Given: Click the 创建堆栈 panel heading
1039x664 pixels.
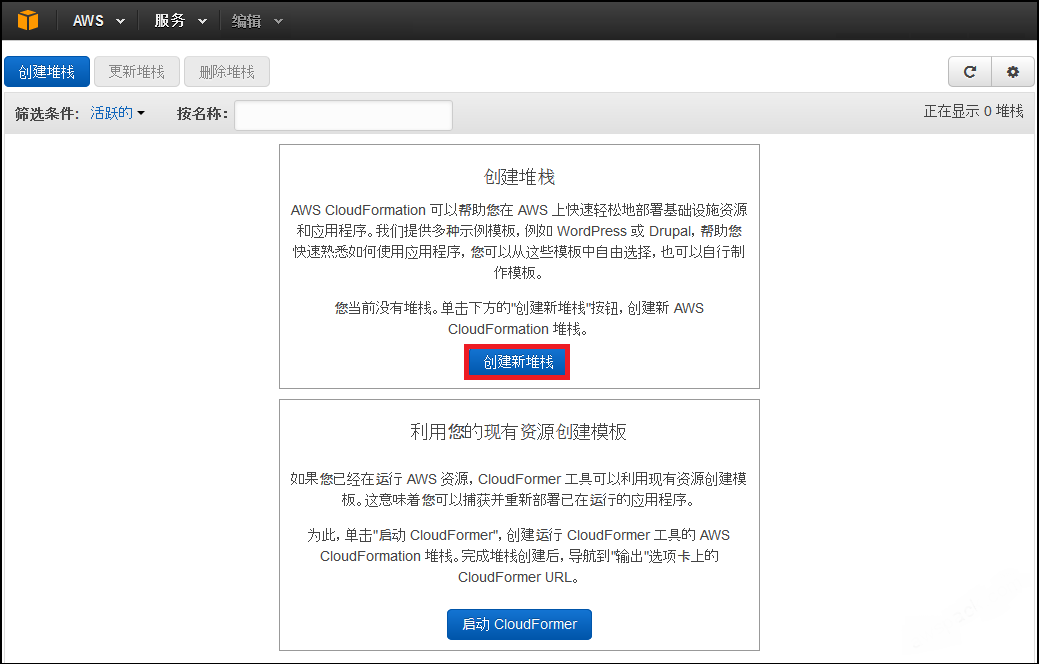Looking at the screenshot, I should [519, 177].
